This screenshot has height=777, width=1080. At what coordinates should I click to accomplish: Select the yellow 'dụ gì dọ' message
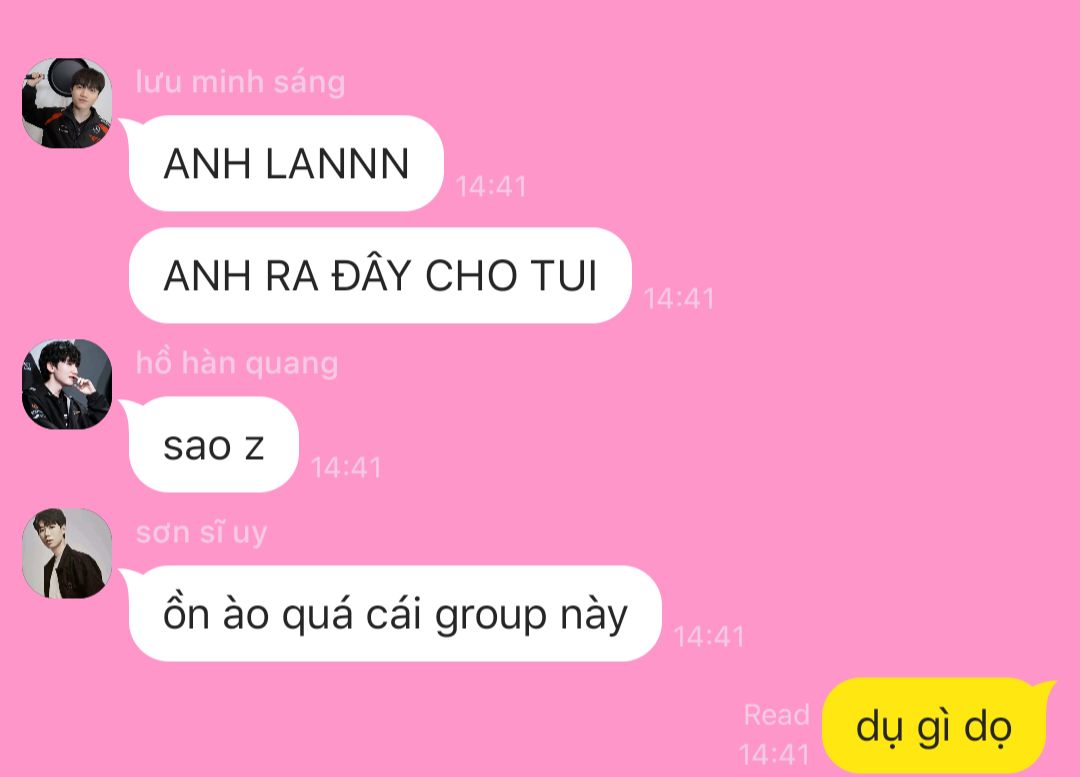coord(935,726)
